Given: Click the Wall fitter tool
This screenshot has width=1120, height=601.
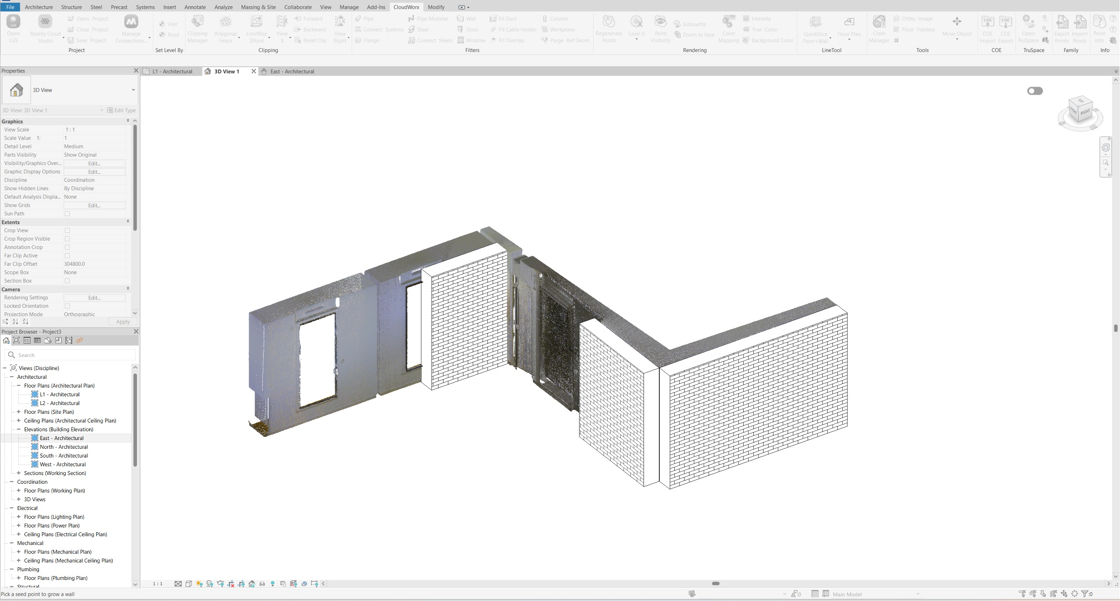Looking at the screenshot, I should [x=467, y=19].
